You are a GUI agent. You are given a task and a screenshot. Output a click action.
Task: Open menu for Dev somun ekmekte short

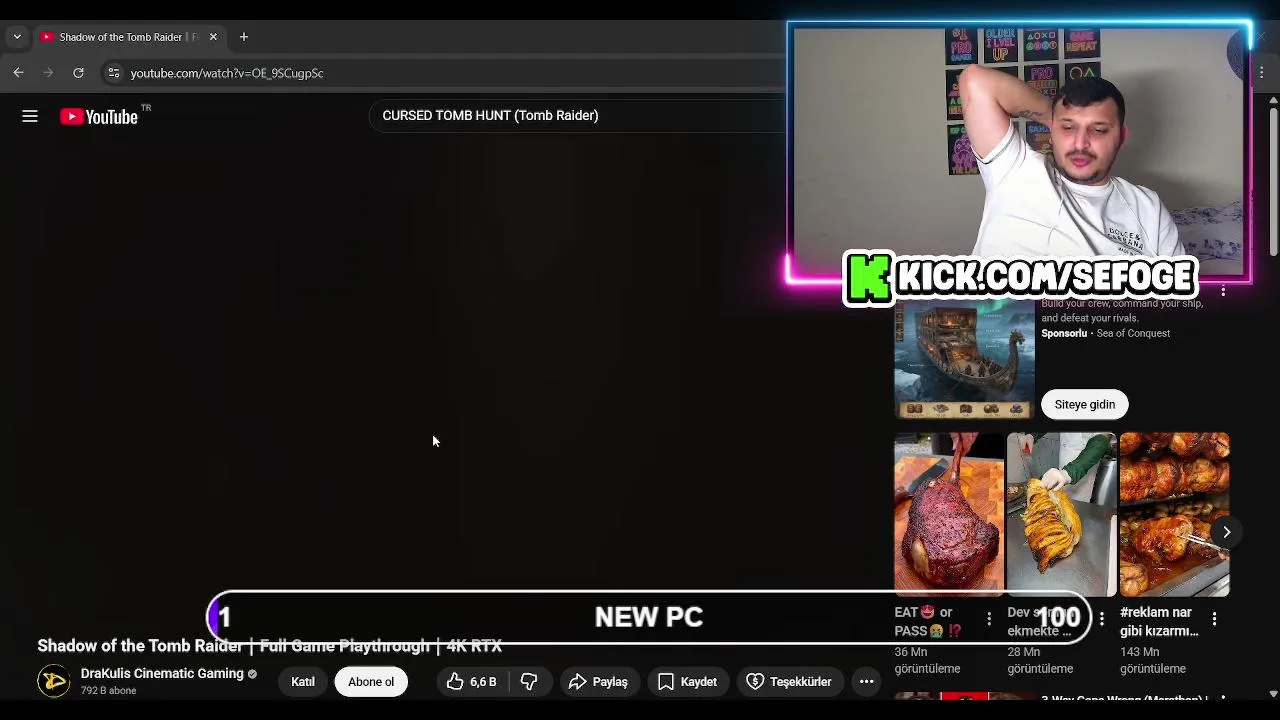[x=1101, y=620]
